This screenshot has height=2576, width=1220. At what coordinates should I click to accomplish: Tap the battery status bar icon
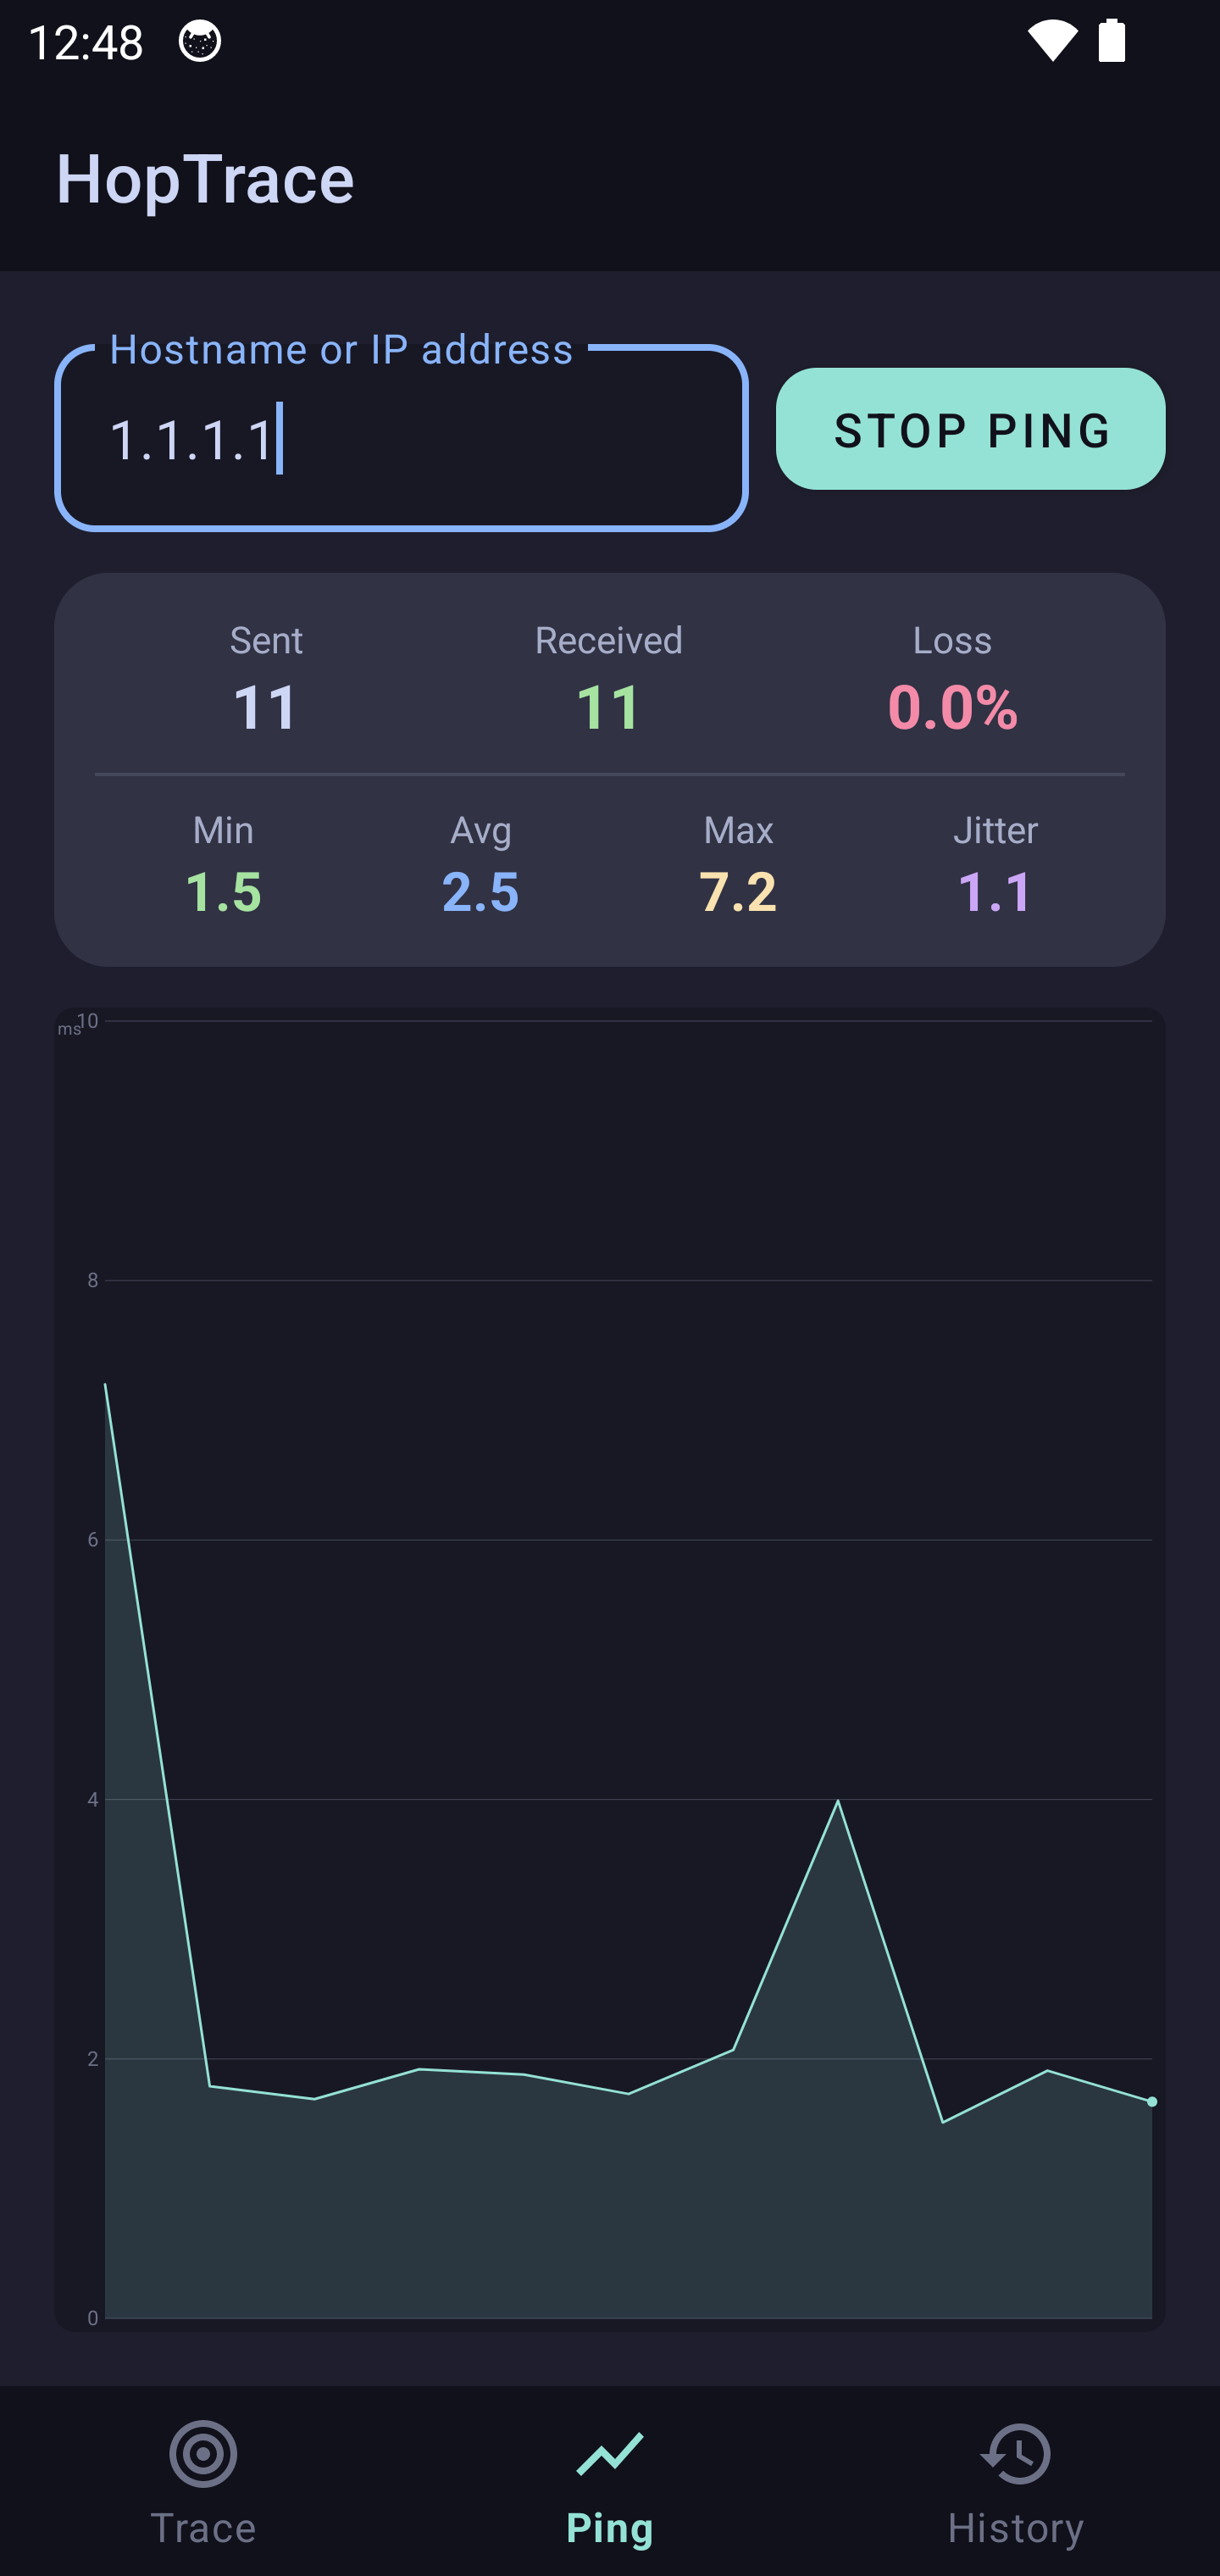tap(1112, 42)
